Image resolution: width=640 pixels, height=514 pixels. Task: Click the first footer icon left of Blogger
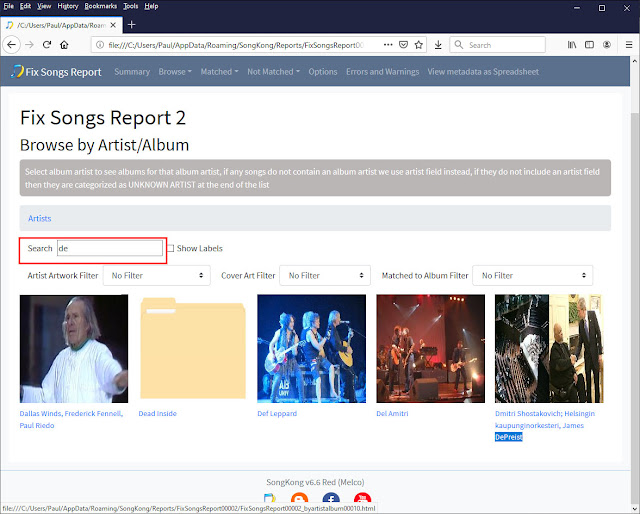(x=269, y=498)
